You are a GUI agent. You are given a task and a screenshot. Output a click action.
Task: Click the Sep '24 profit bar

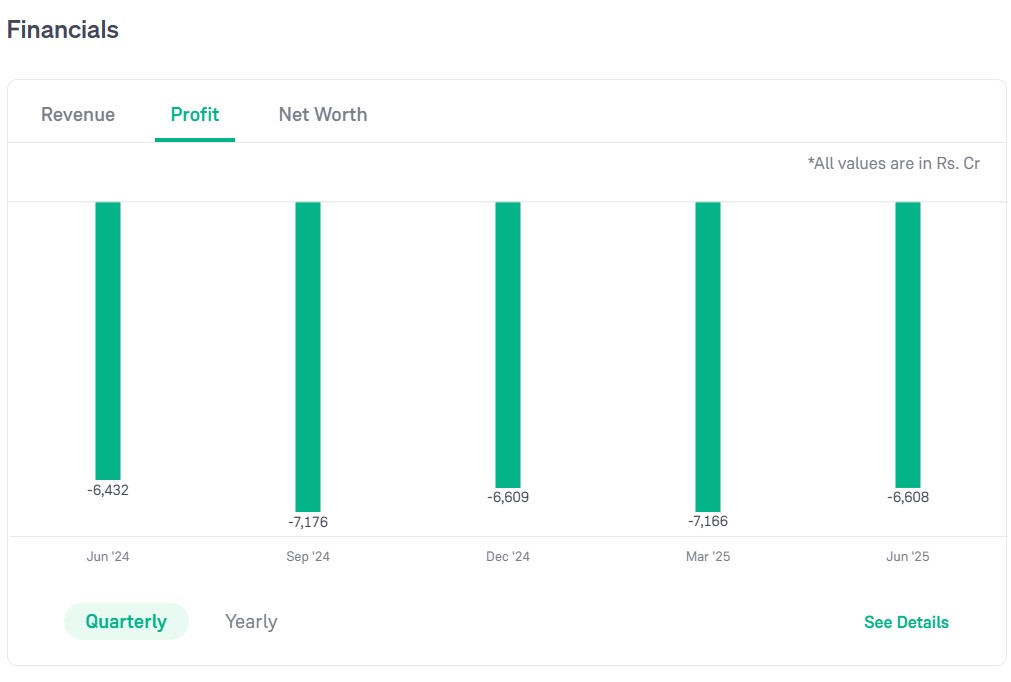pyautogui.click(x=308, y=356)
